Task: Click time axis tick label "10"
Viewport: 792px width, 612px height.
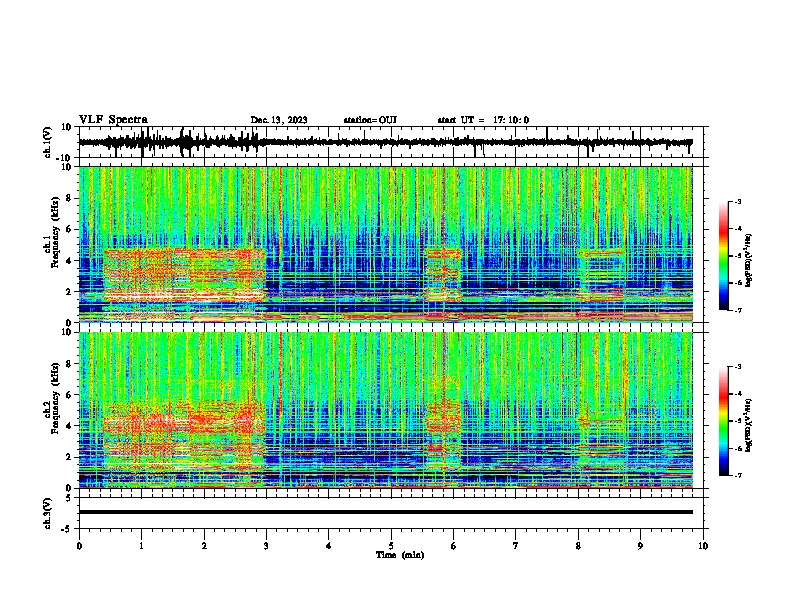Action: tap(703, 546)
